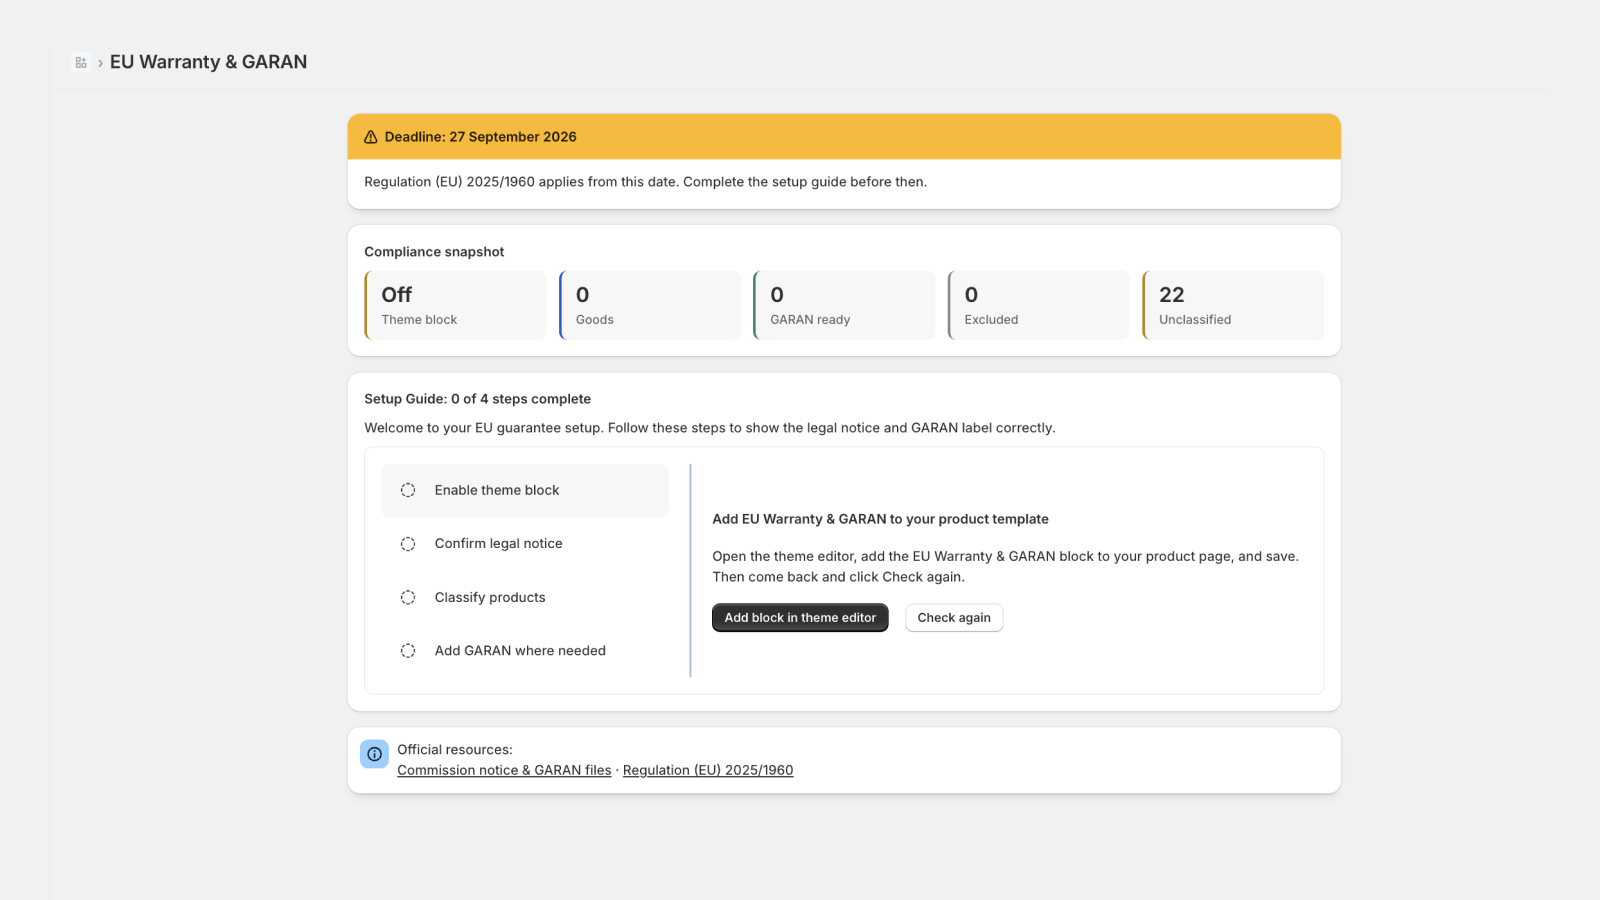Click the Theme block Off stat card

click(456, 305)
